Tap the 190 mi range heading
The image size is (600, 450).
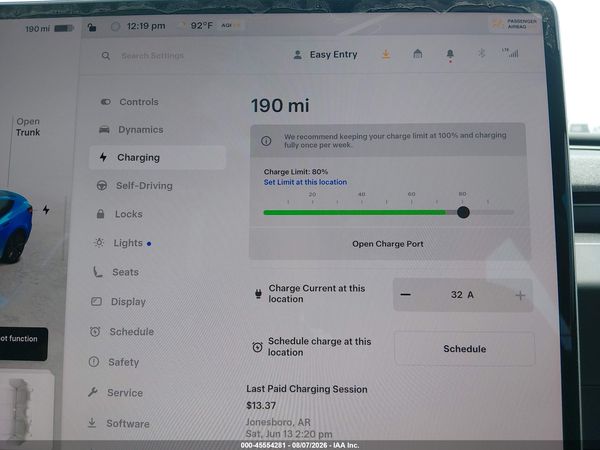tap(280, 105)
